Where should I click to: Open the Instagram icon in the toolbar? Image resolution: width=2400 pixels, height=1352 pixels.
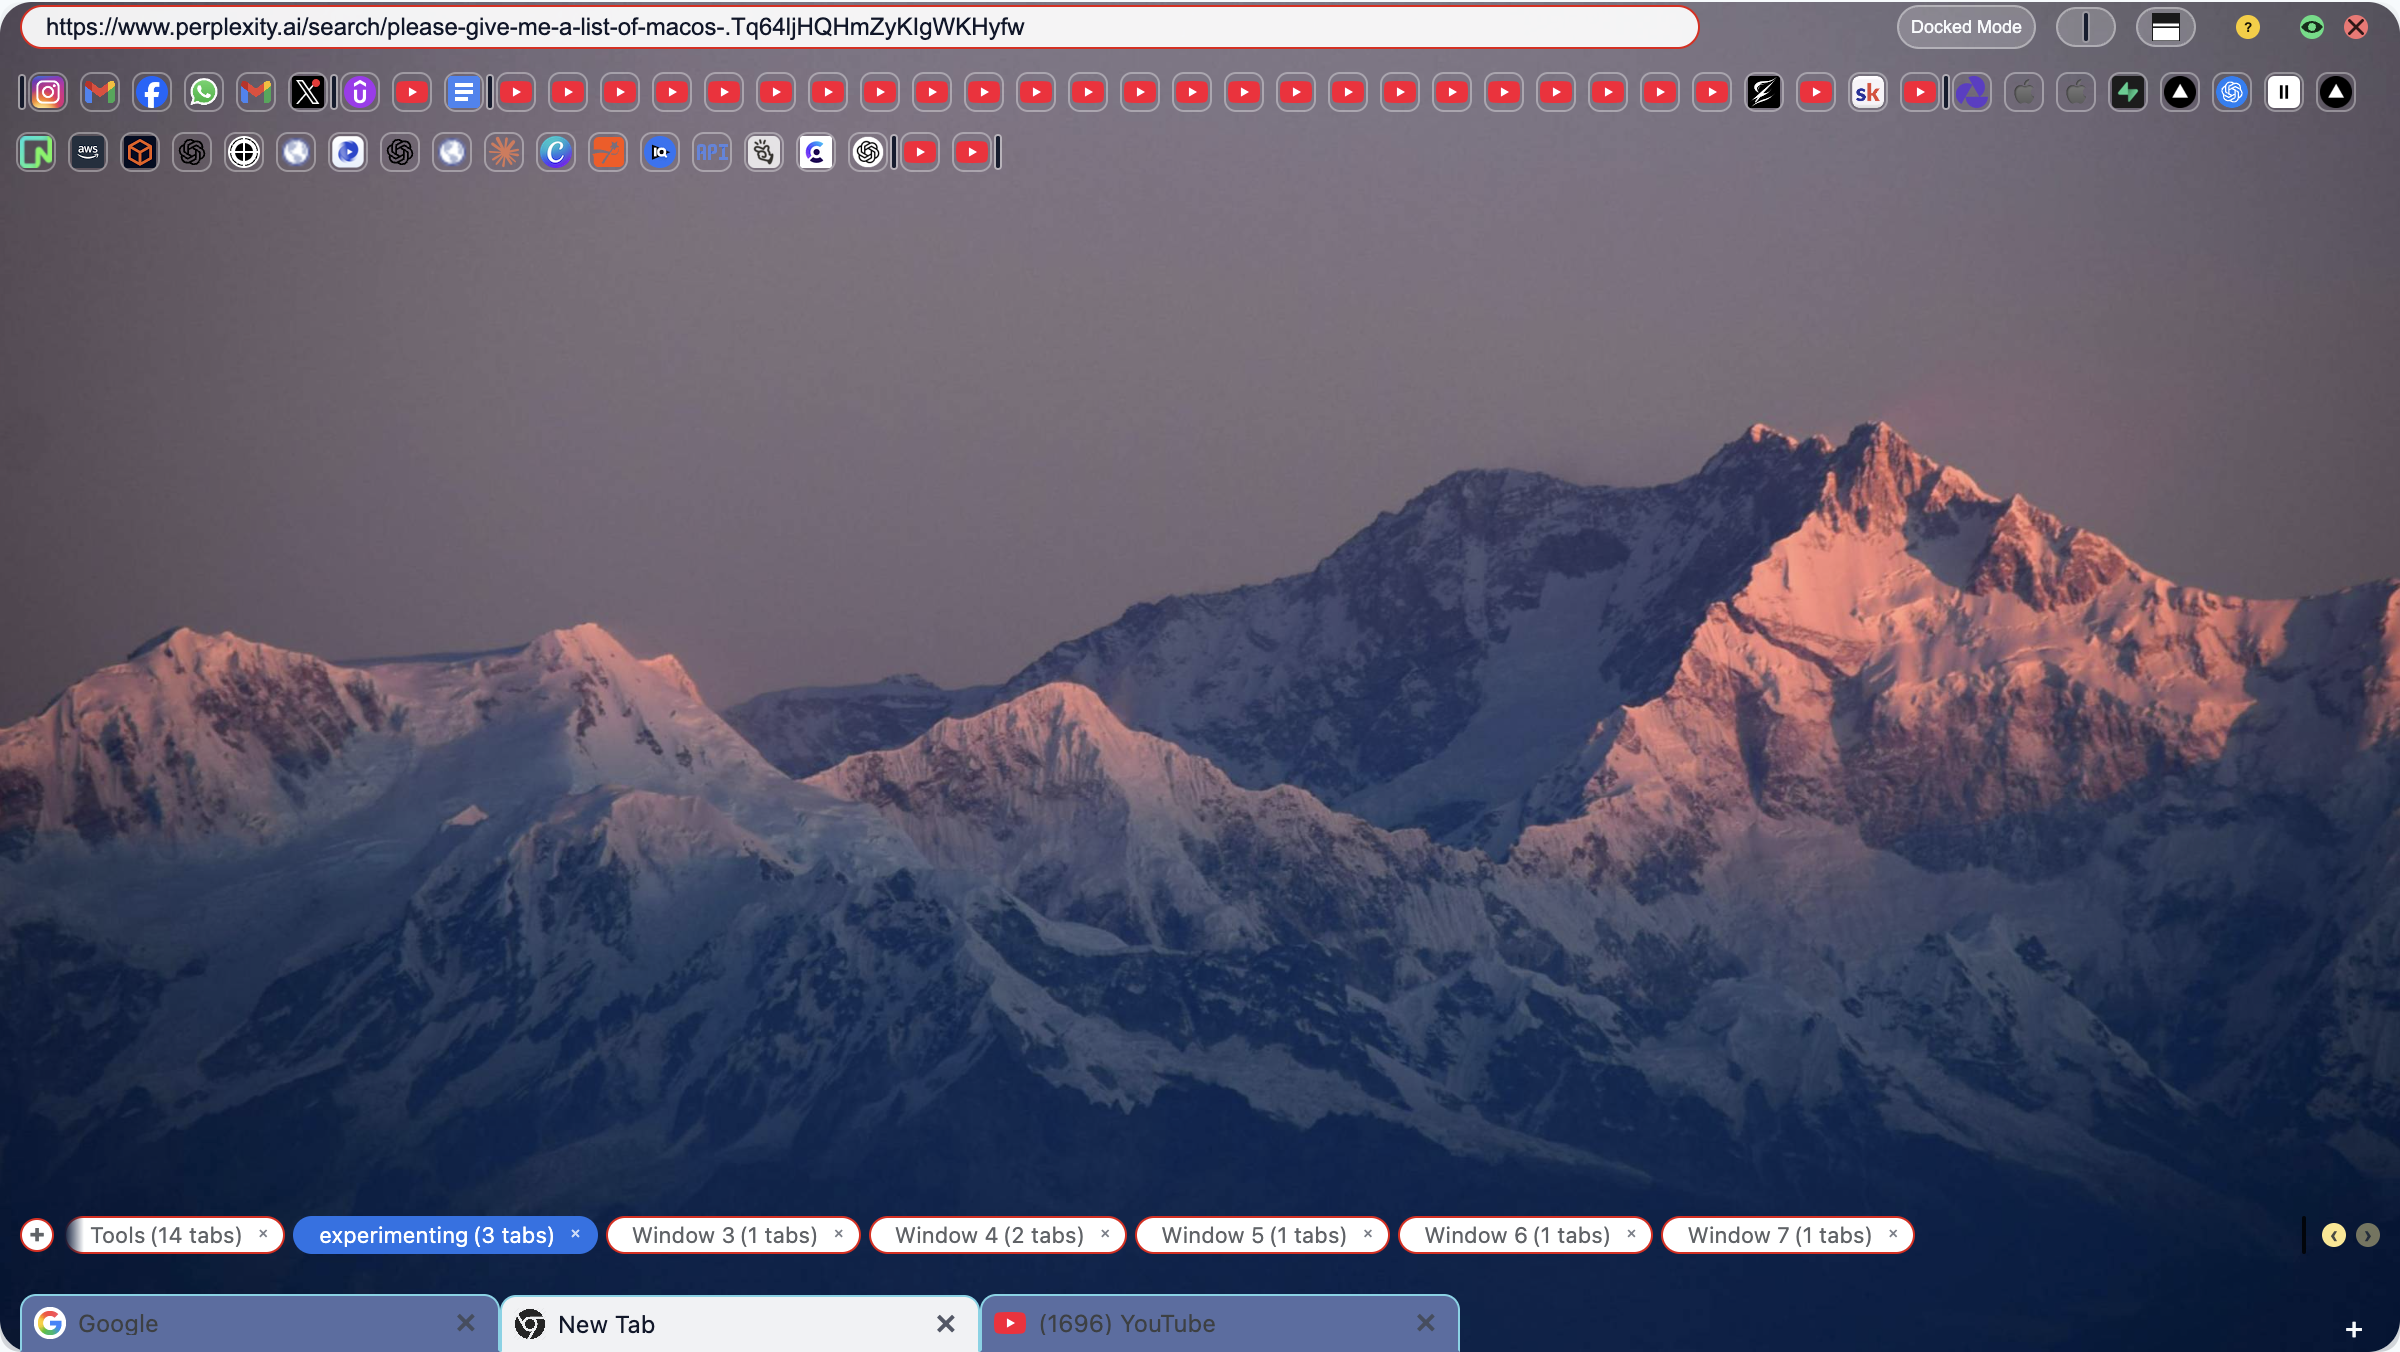click(x=47, y=92)
